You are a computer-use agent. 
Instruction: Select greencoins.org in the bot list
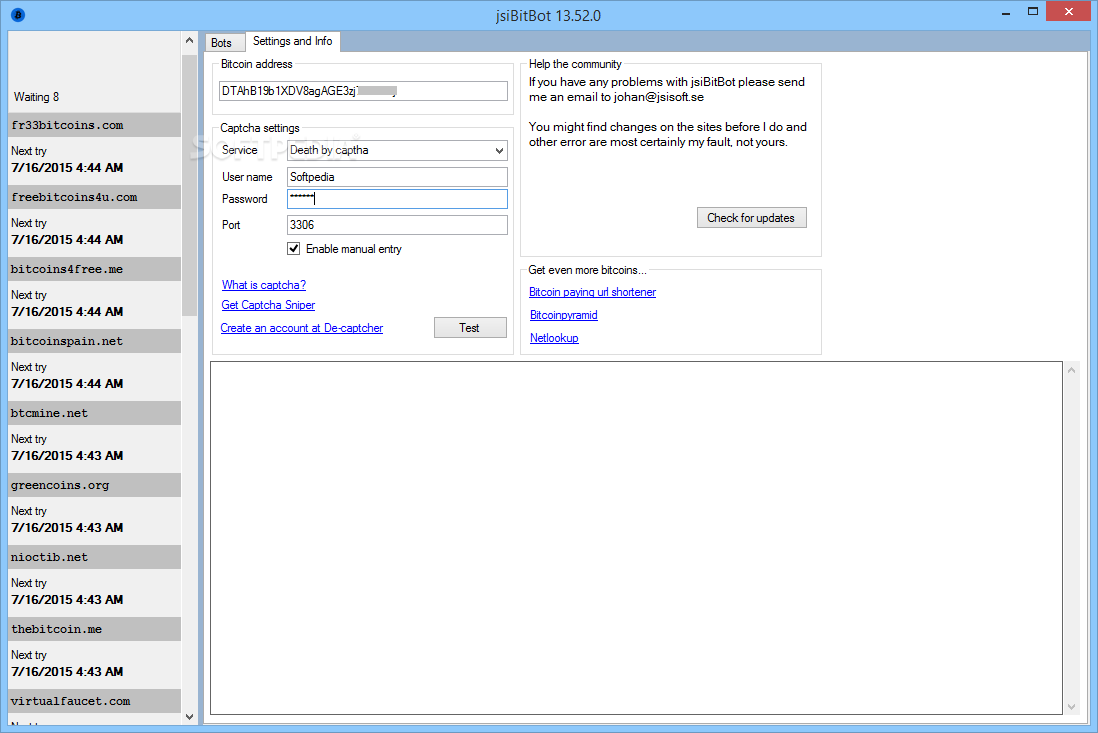[x=95, y=485]
